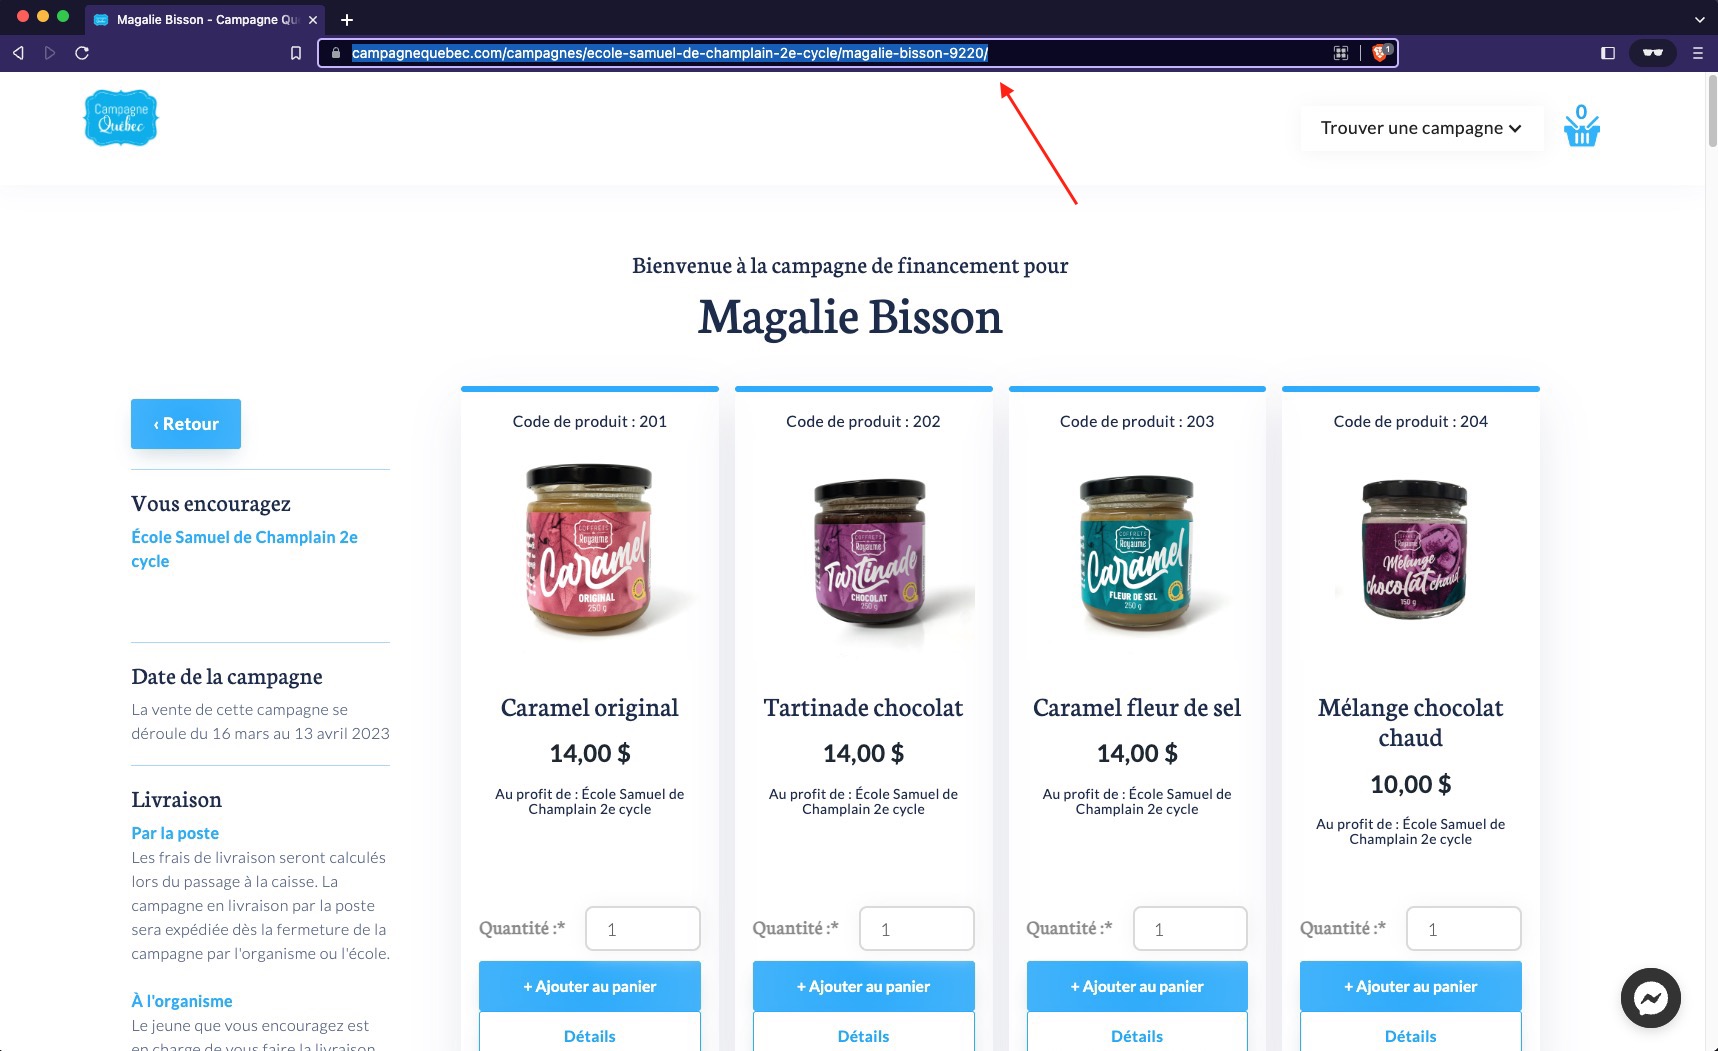The height and width of the screenshot is (1051, 1718).
Task: Open the Brave Shields lion icon
Action: pyautogui.click(x=1381, y=53)
